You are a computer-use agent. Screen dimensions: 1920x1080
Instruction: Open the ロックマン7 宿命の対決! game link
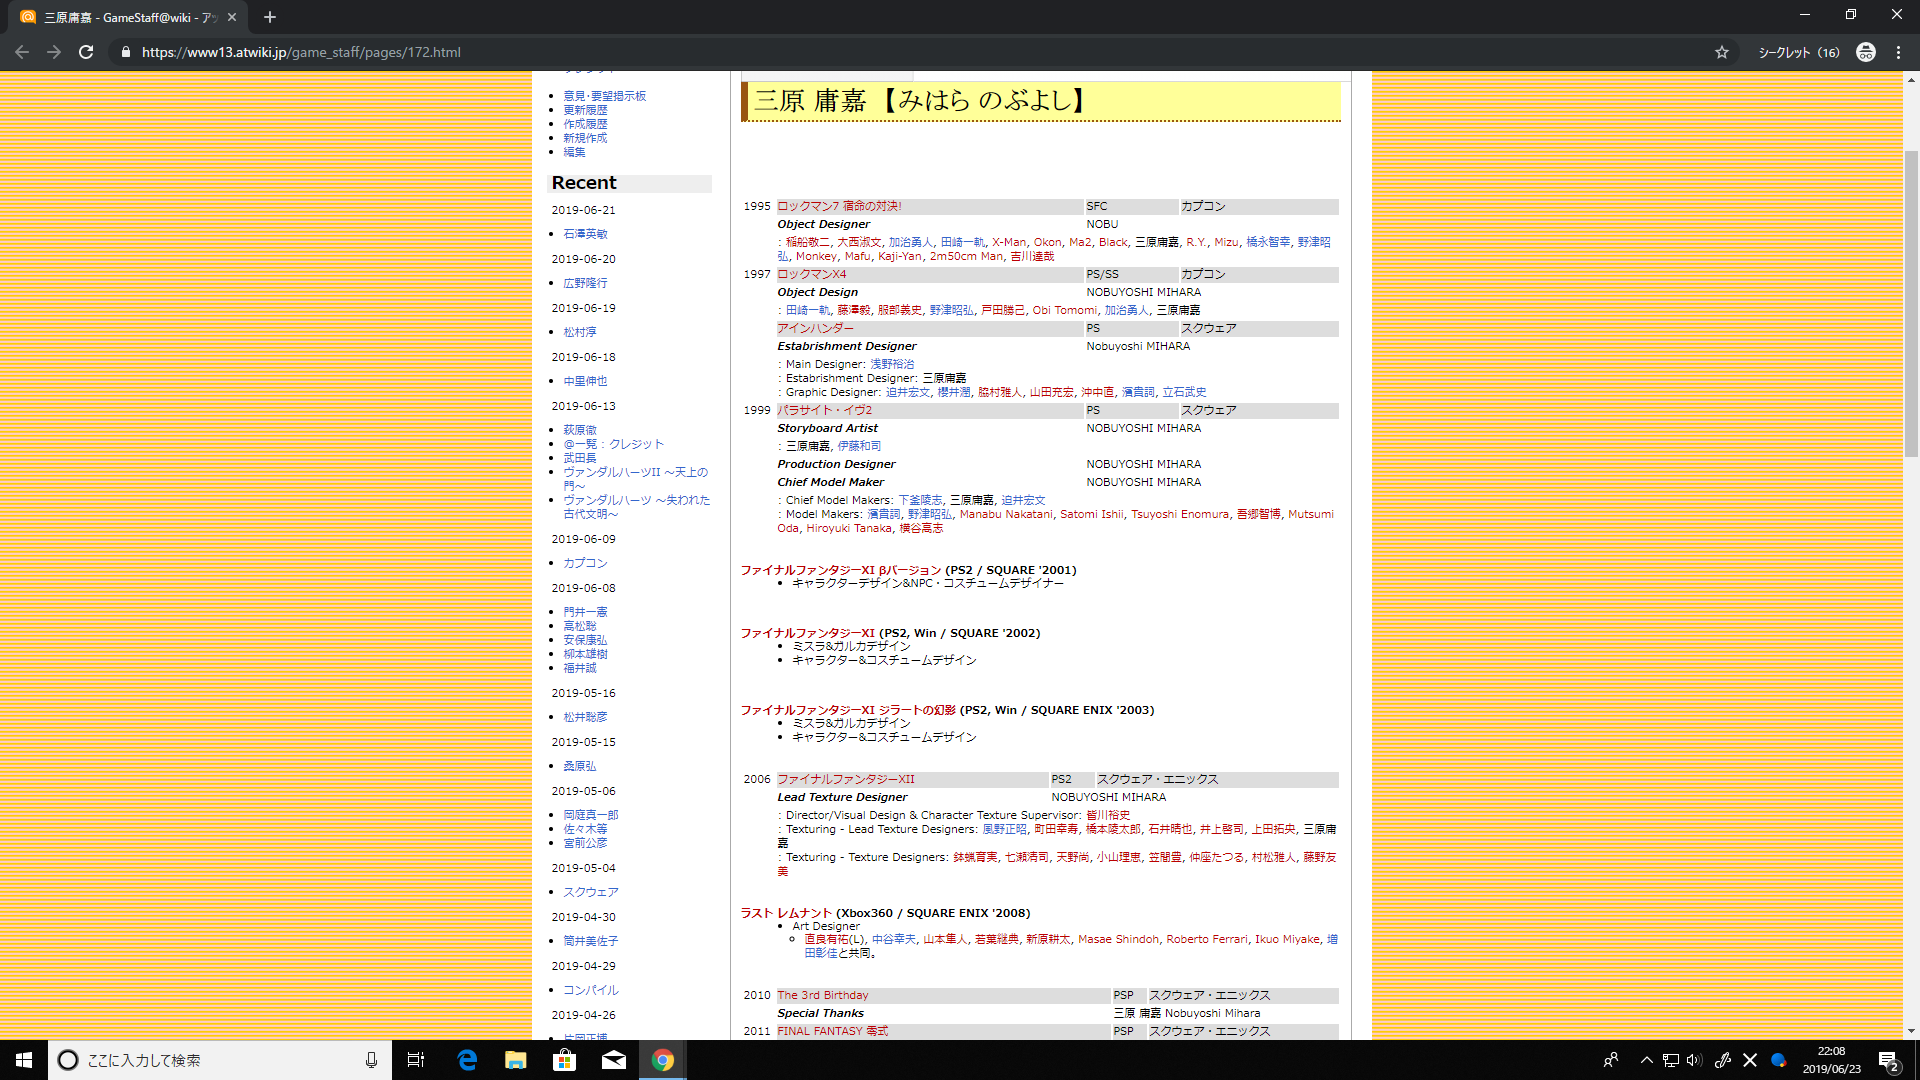click(839, 206)
